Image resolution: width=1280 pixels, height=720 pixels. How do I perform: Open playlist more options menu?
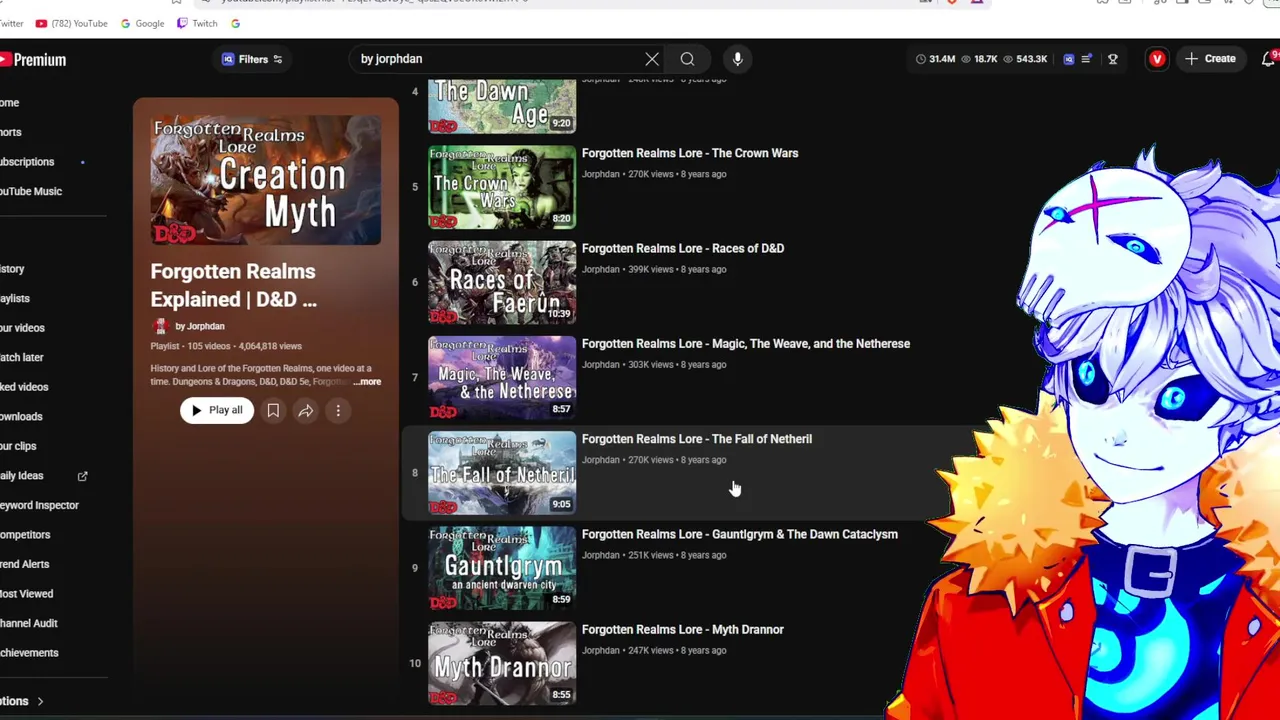click(338, 410)
